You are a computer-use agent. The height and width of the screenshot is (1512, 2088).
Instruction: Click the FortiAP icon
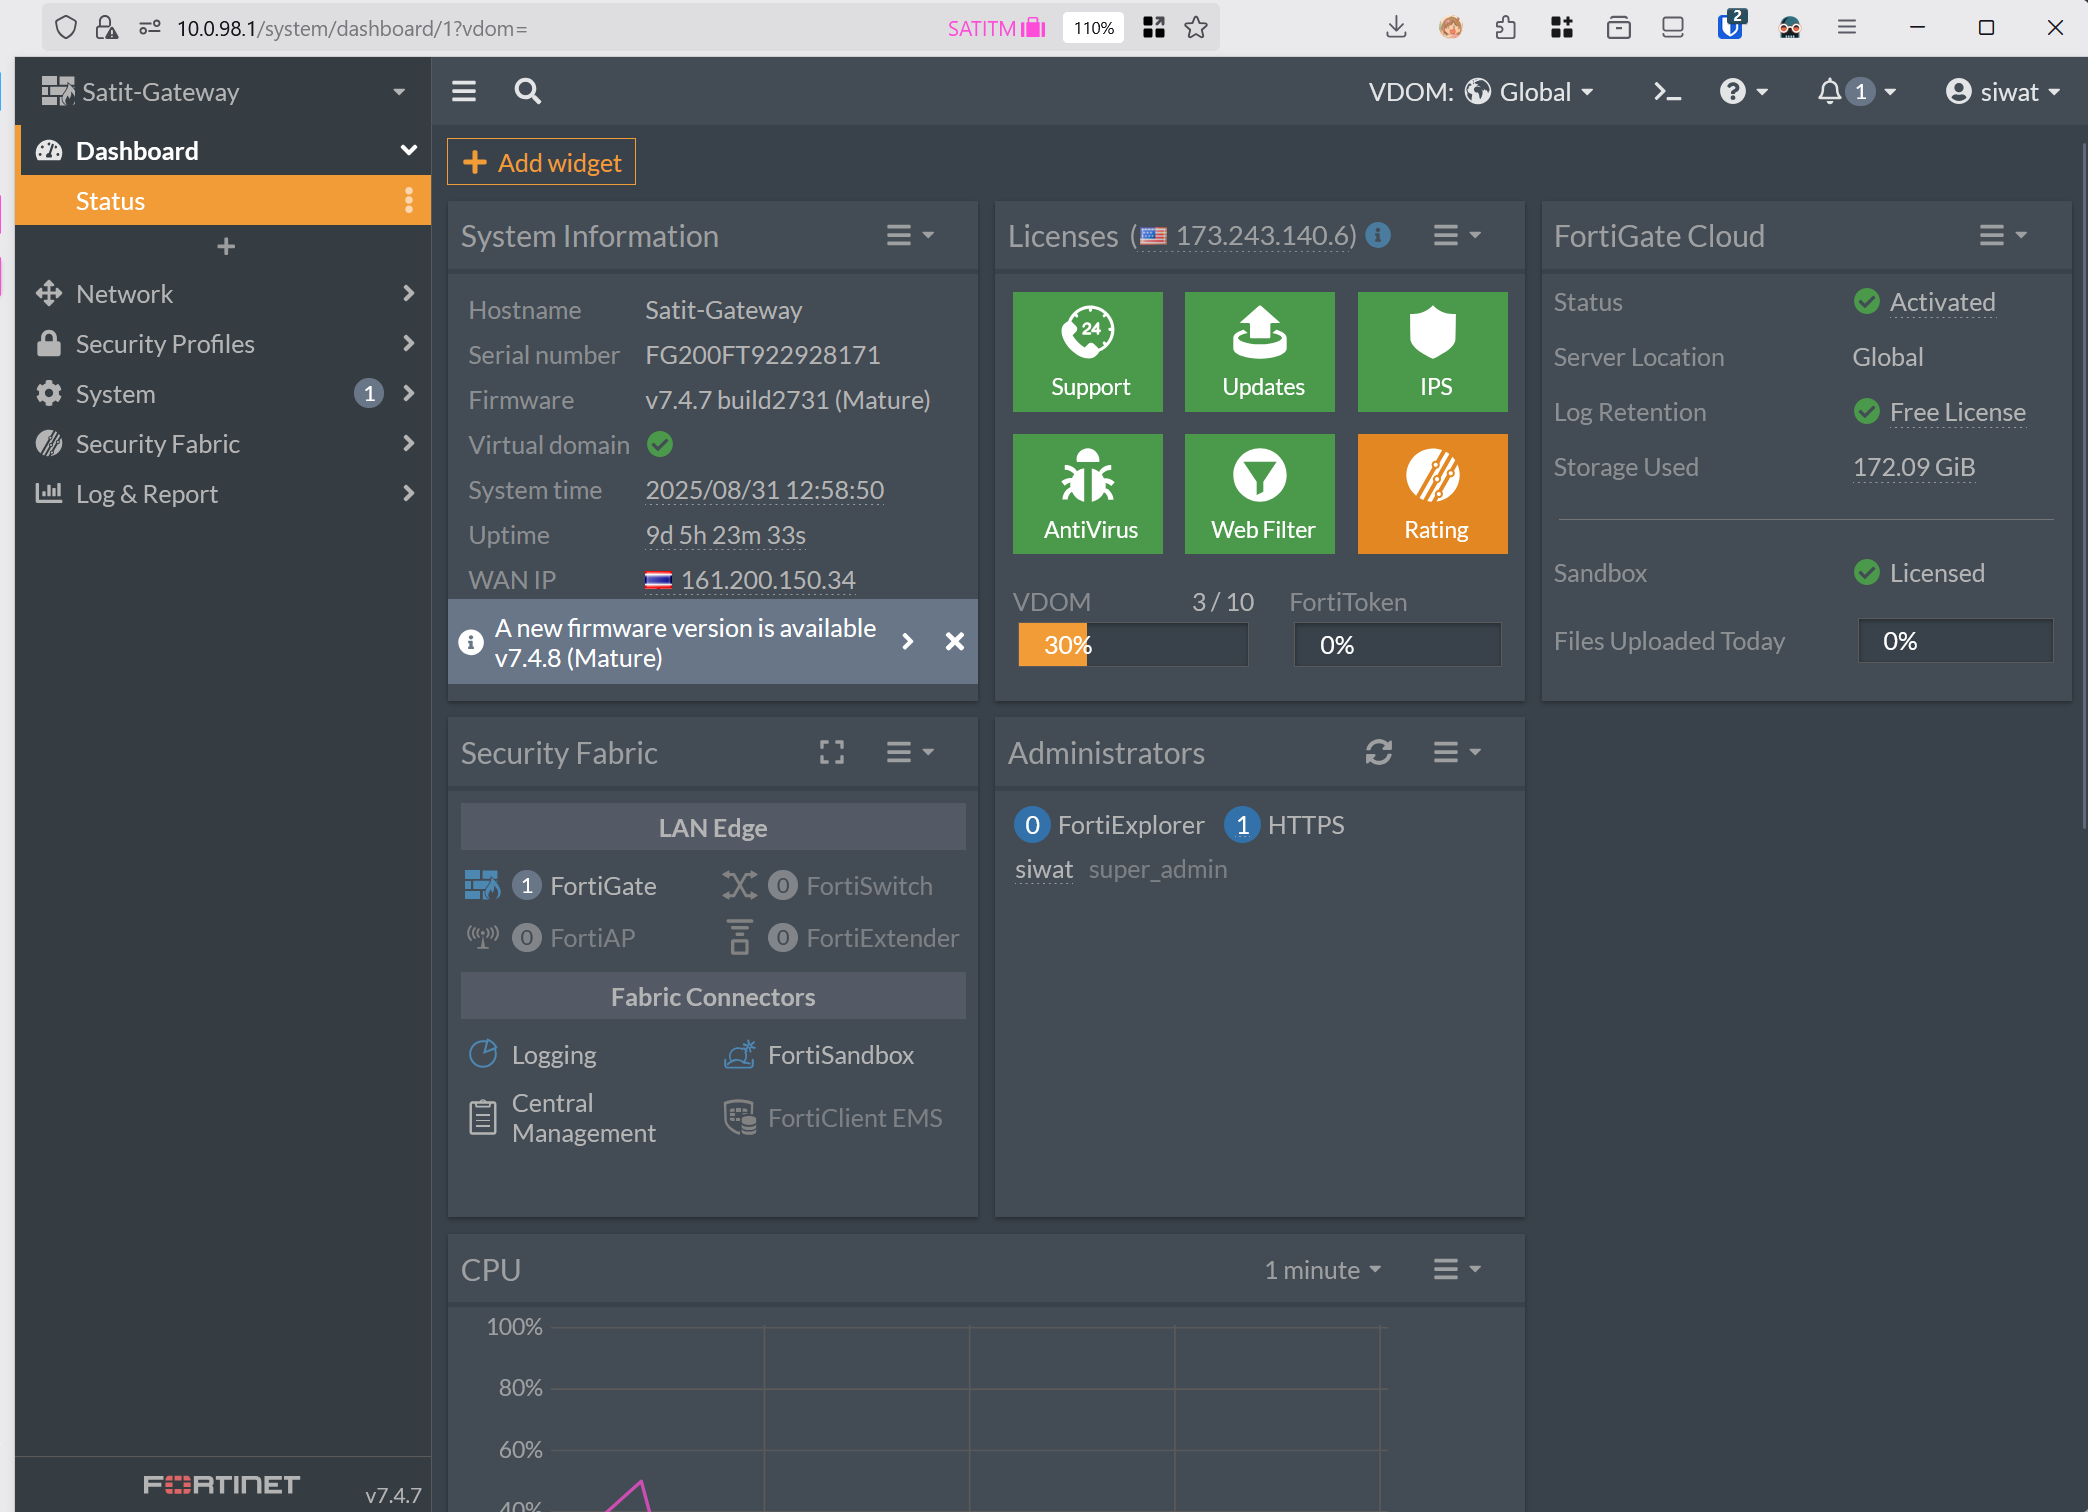click(x=482, y=937)
